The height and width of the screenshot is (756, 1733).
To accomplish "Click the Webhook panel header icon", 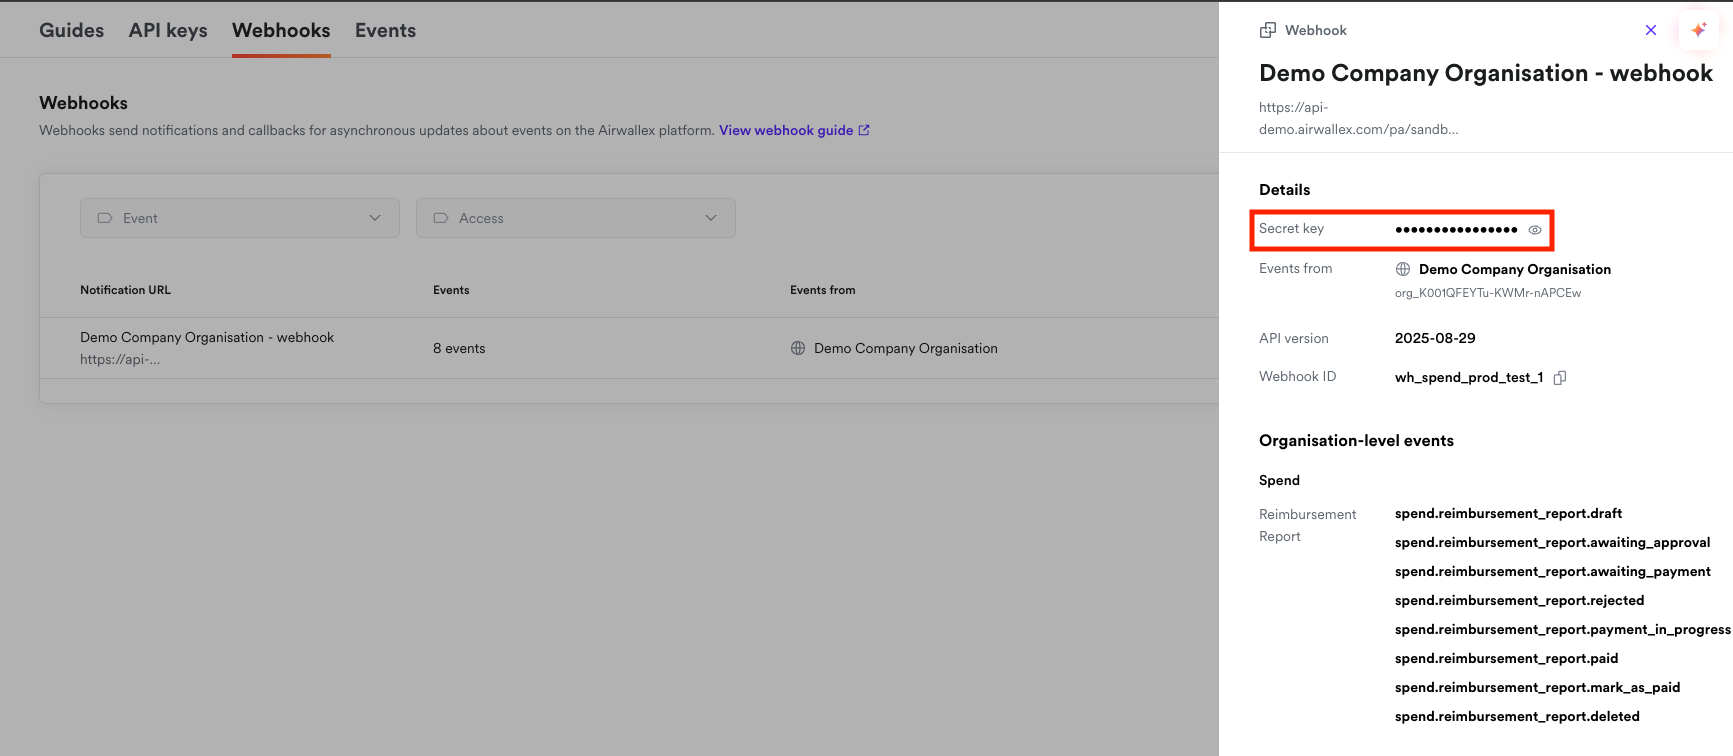I will click(x=1268, y=30).
